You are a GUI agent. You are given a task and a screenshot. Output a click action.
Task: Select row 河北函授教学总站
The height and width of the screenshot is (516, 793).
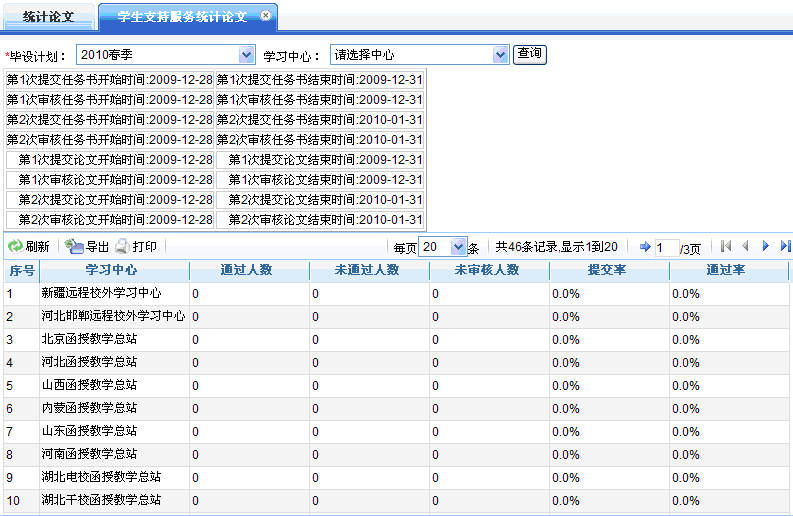396,363
